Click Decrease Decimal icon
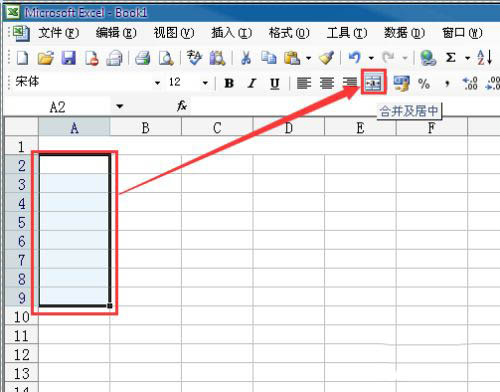 pyautogui.click(x=493, y=83)
